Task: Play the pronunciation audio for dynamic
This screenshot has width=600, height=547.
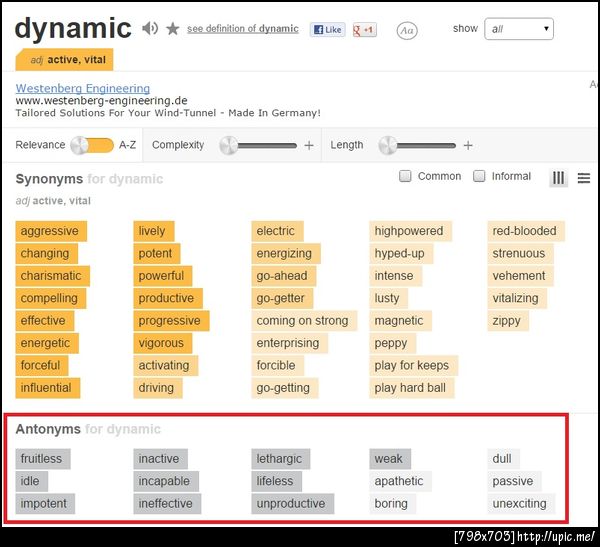Action: tap(150, 28)
